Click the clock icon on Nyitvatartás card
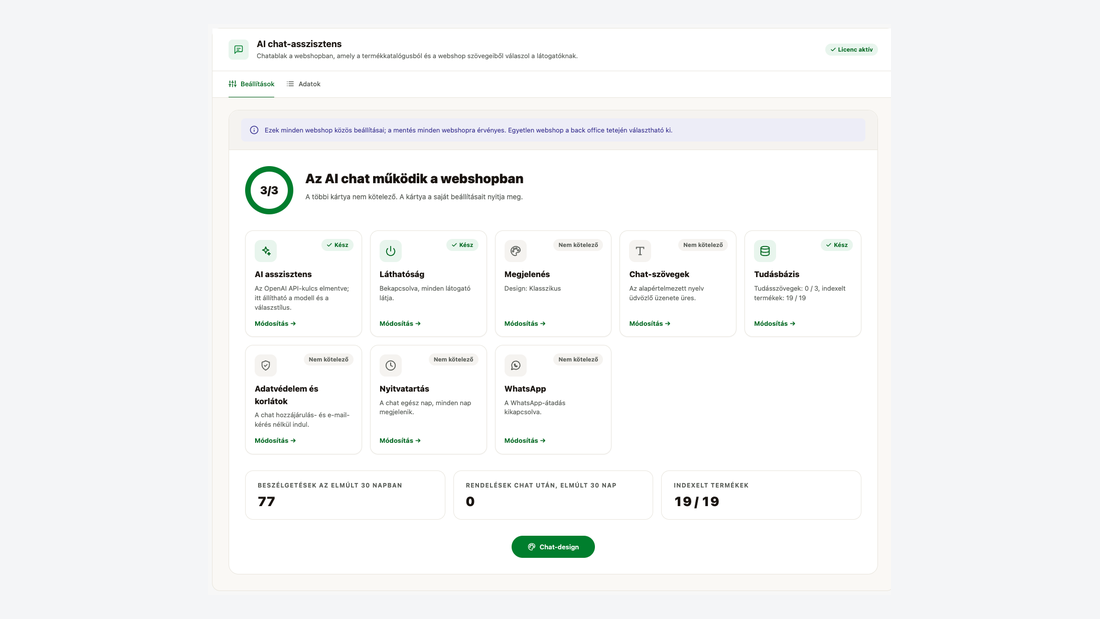Viewport: 1100px width, 619px height. (x=391, y=365)
